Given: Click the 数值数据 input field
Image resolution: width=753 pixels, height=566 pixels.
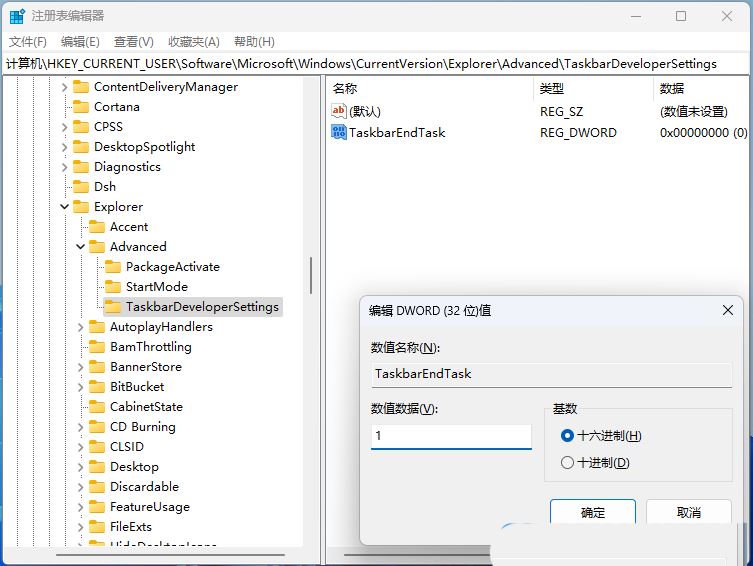Looking at the screenshot, I should pos(451,437).
